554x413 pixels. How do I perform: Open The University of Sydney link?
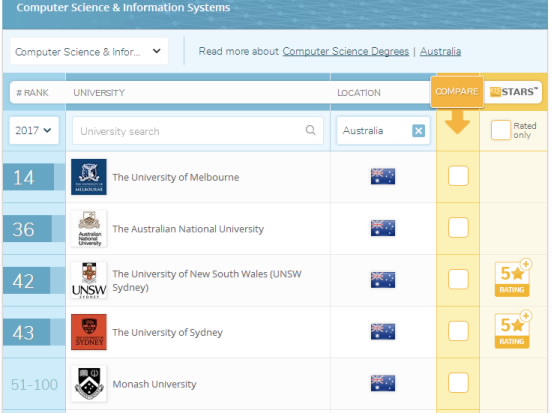(167, 332)
